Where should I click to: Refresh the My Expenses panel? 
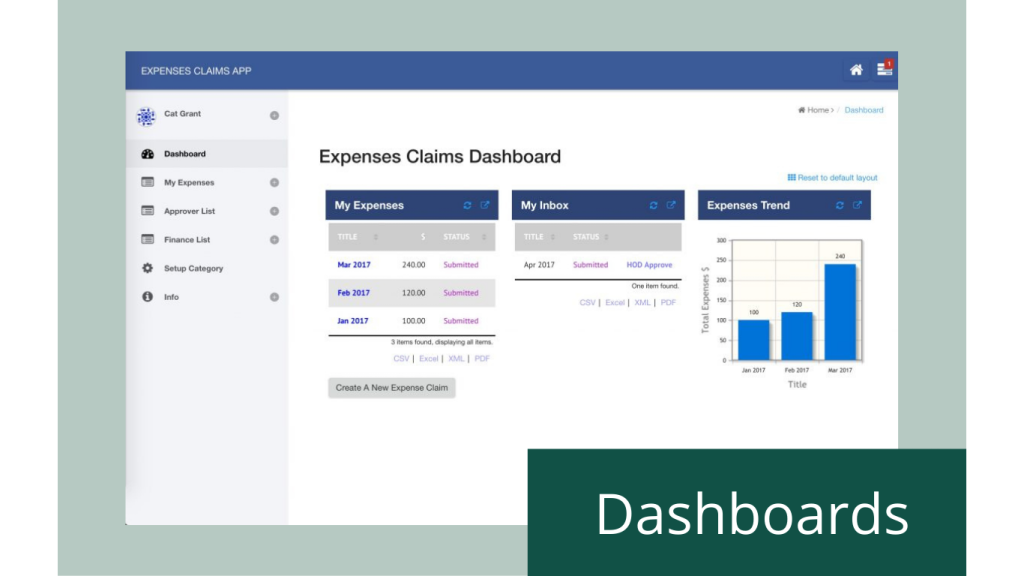[467, 205]
